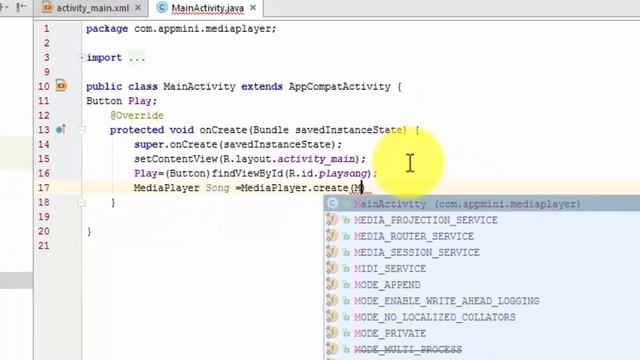Click the class icon beside MainActivity suggestion
640x360 pixels.
[333, 203]
